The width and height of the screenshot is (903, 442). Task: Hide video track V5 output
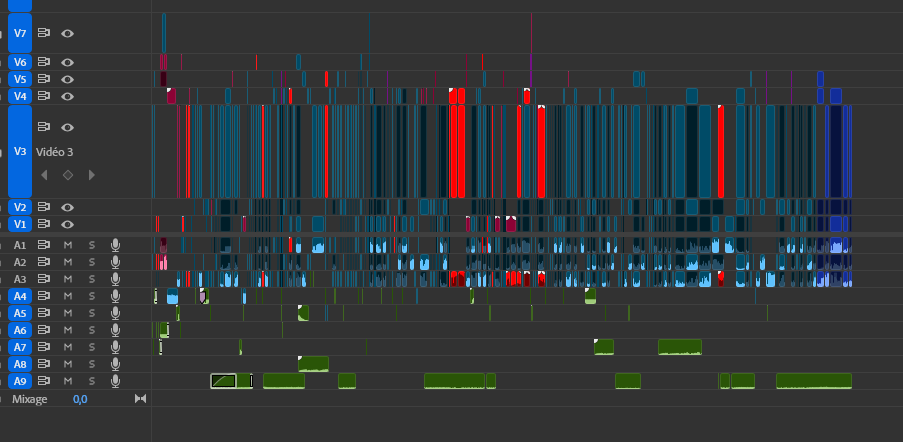tap(67, 79)
